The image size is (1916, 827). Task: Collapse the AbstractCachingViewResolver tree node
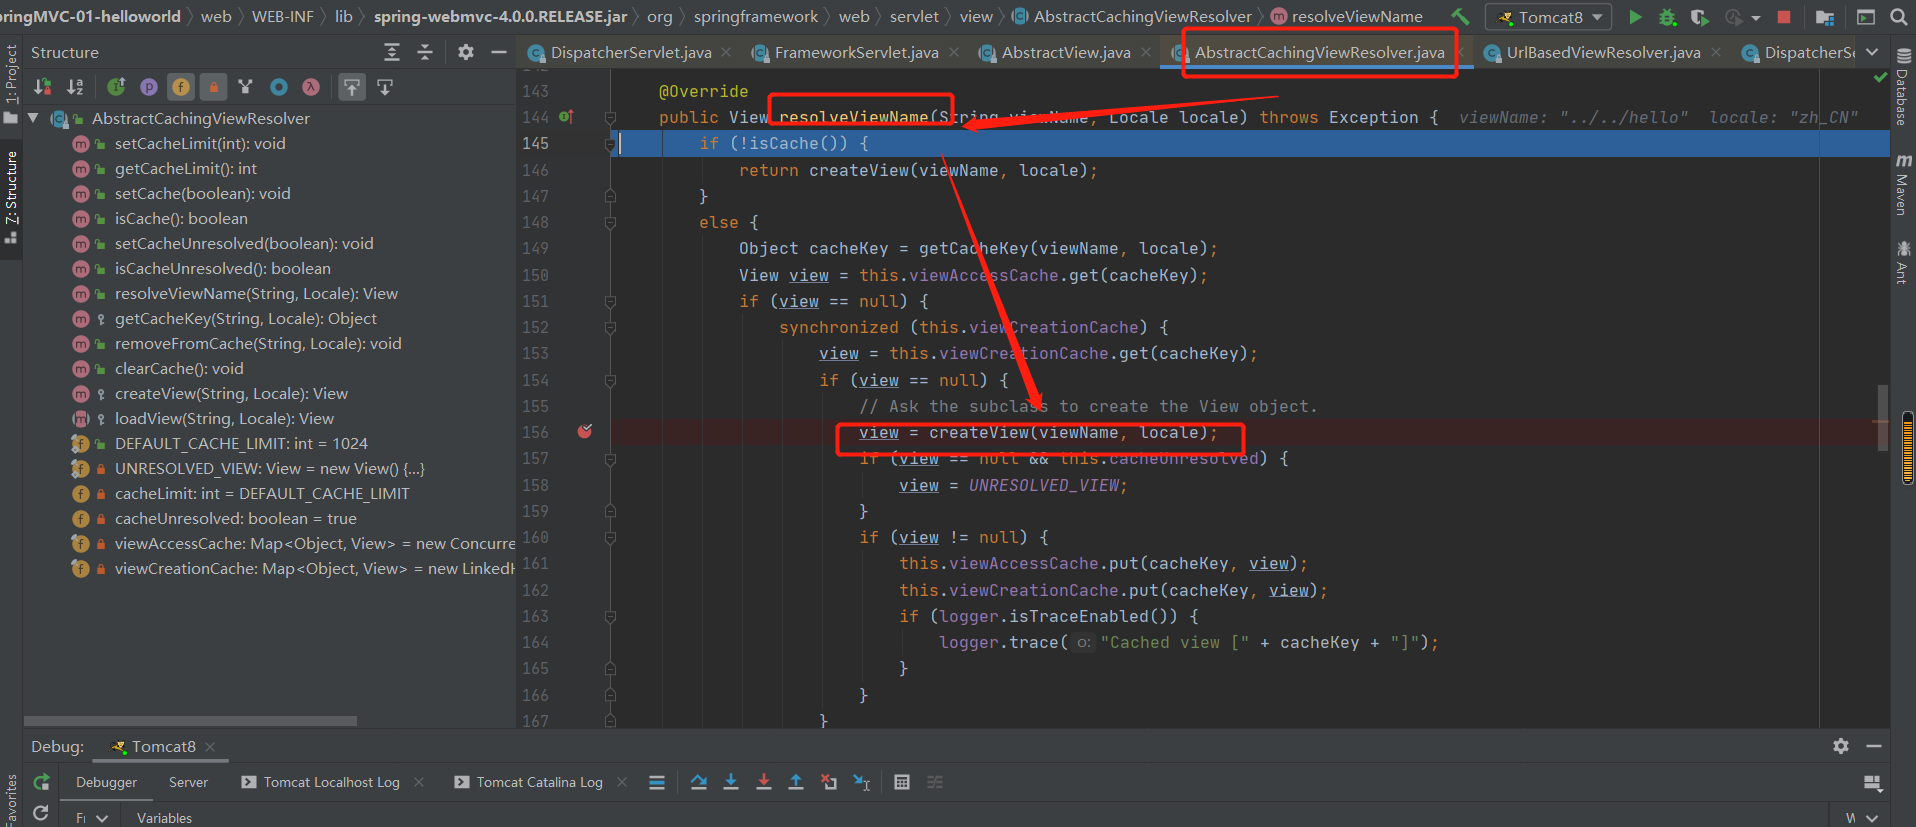(x=33, y=118)
